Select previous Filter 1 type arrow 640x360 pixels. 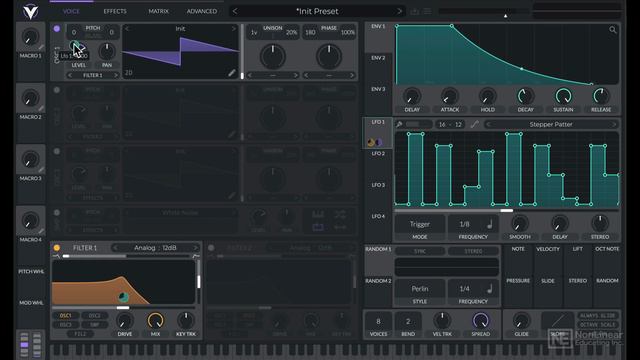115,248
